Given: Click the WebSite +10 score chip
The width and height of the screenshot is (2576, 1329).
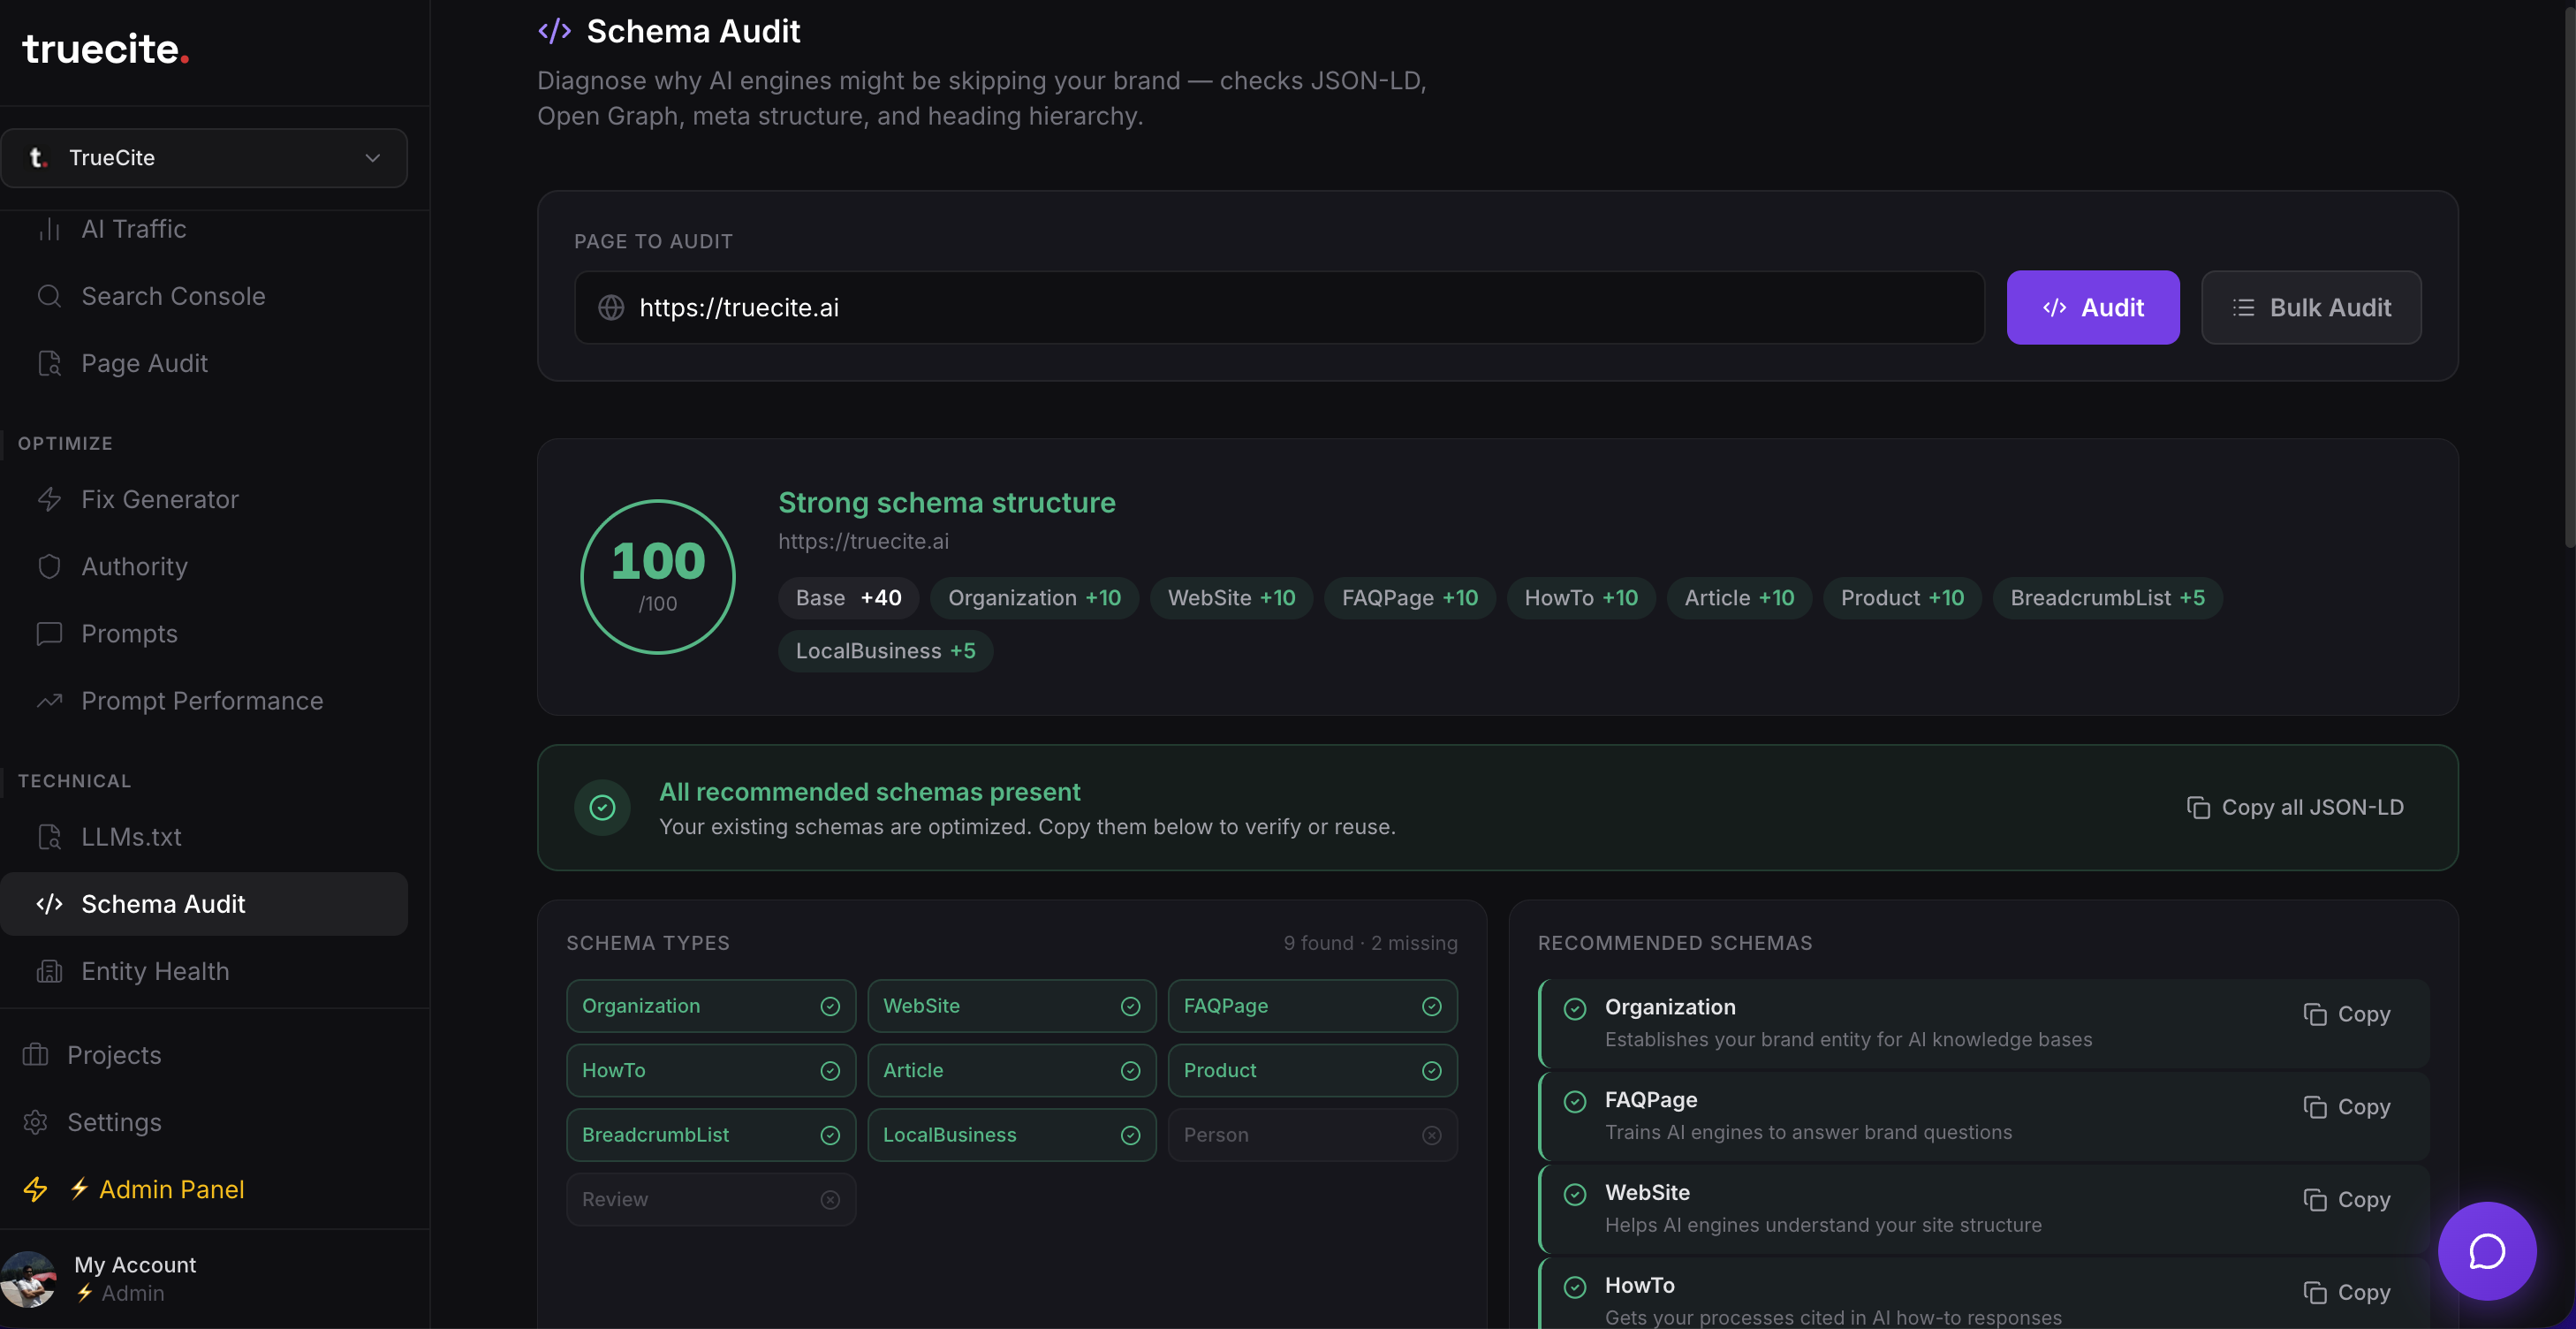Looking at the screenshot, I should pyautogui.click(x=1231, y=598).
